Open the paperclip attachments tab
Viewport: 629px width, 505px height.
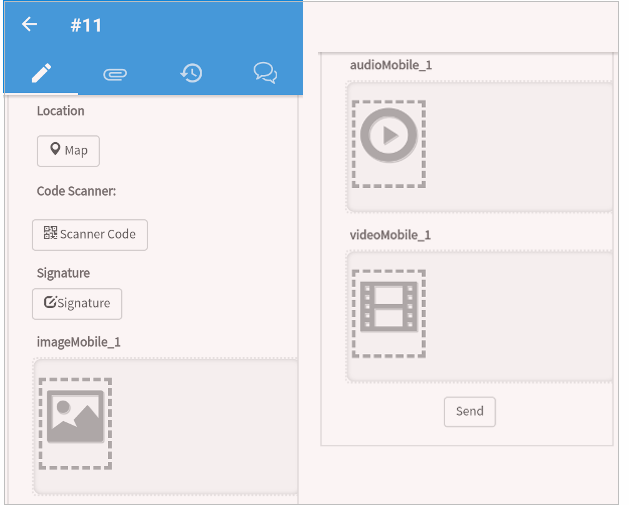(x=115, y=73)
